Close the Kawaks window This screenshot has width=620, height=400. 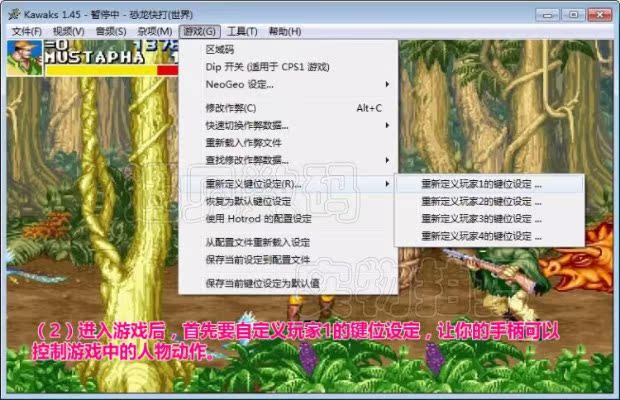pos(599,15)
